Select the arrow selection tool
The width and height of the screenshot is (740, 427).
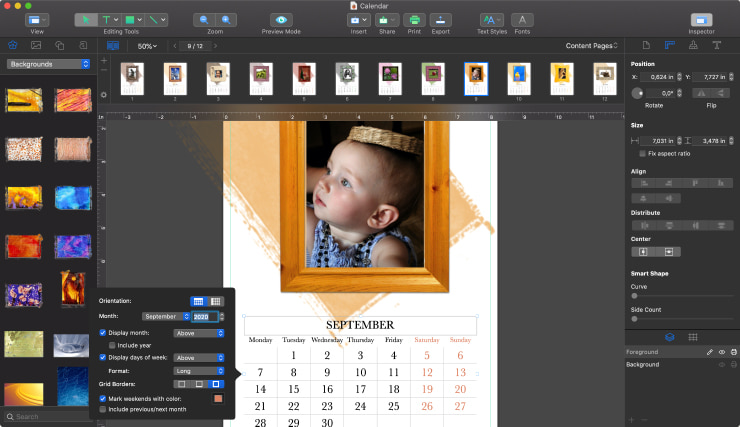coord(86,20)
